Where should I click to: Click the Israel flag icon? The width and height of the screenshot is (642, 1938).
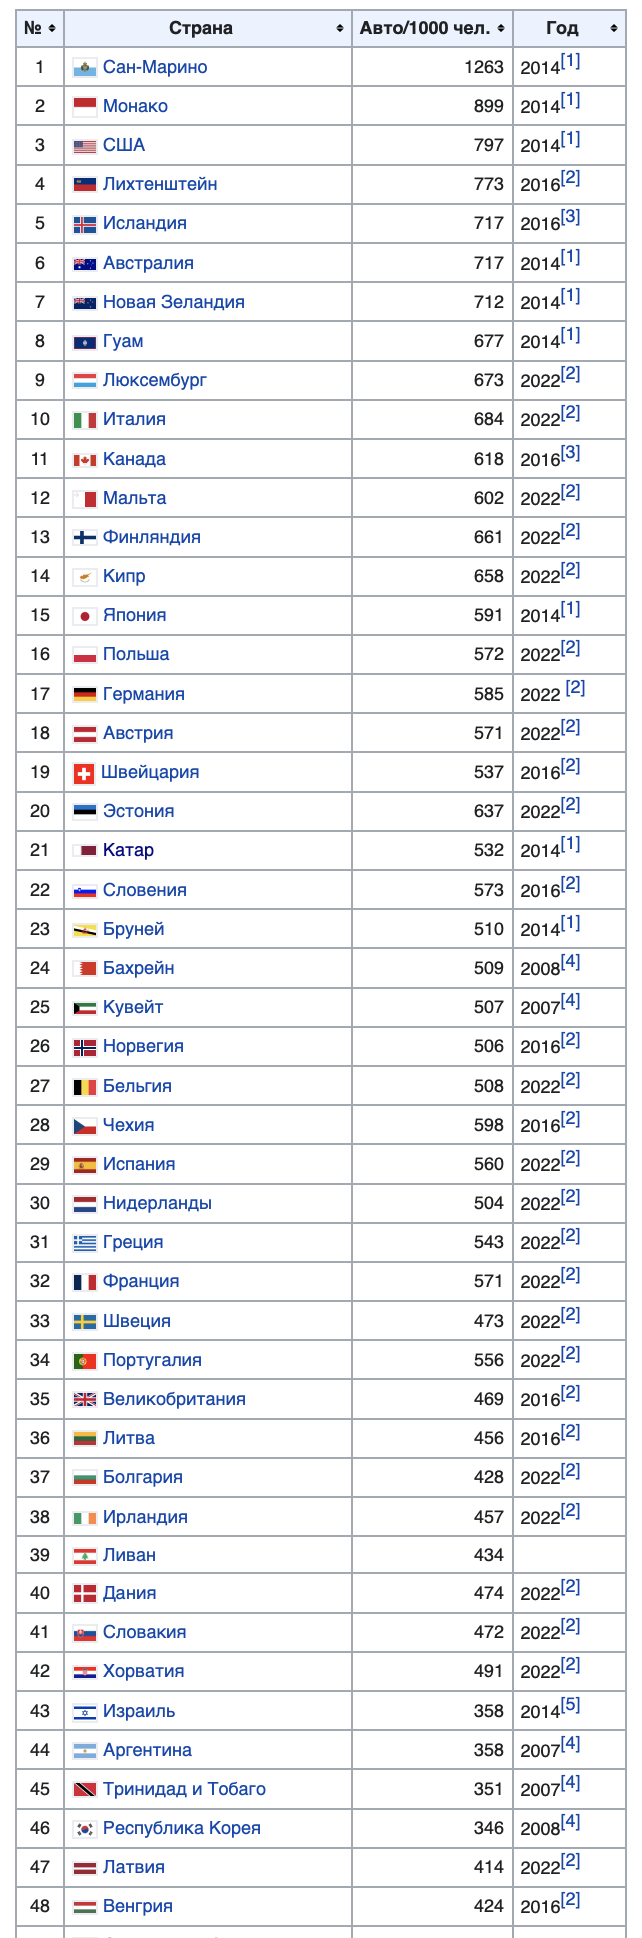pos(85,1712)
